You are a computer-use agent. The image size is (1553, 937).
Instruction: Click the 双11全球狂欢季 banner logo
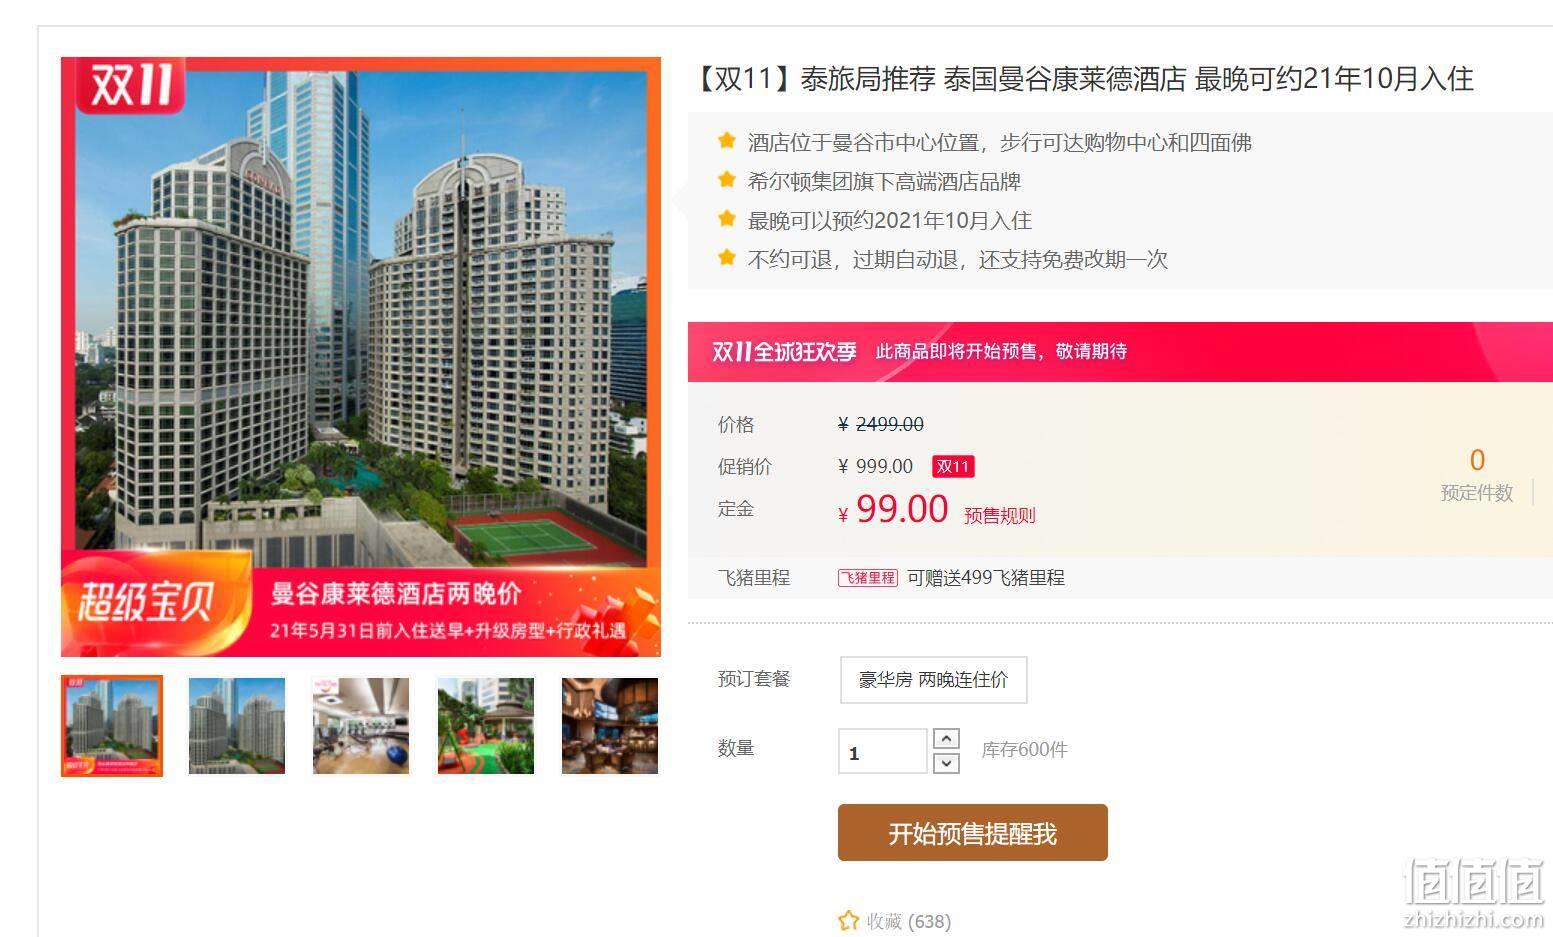[x=784, y=351]
